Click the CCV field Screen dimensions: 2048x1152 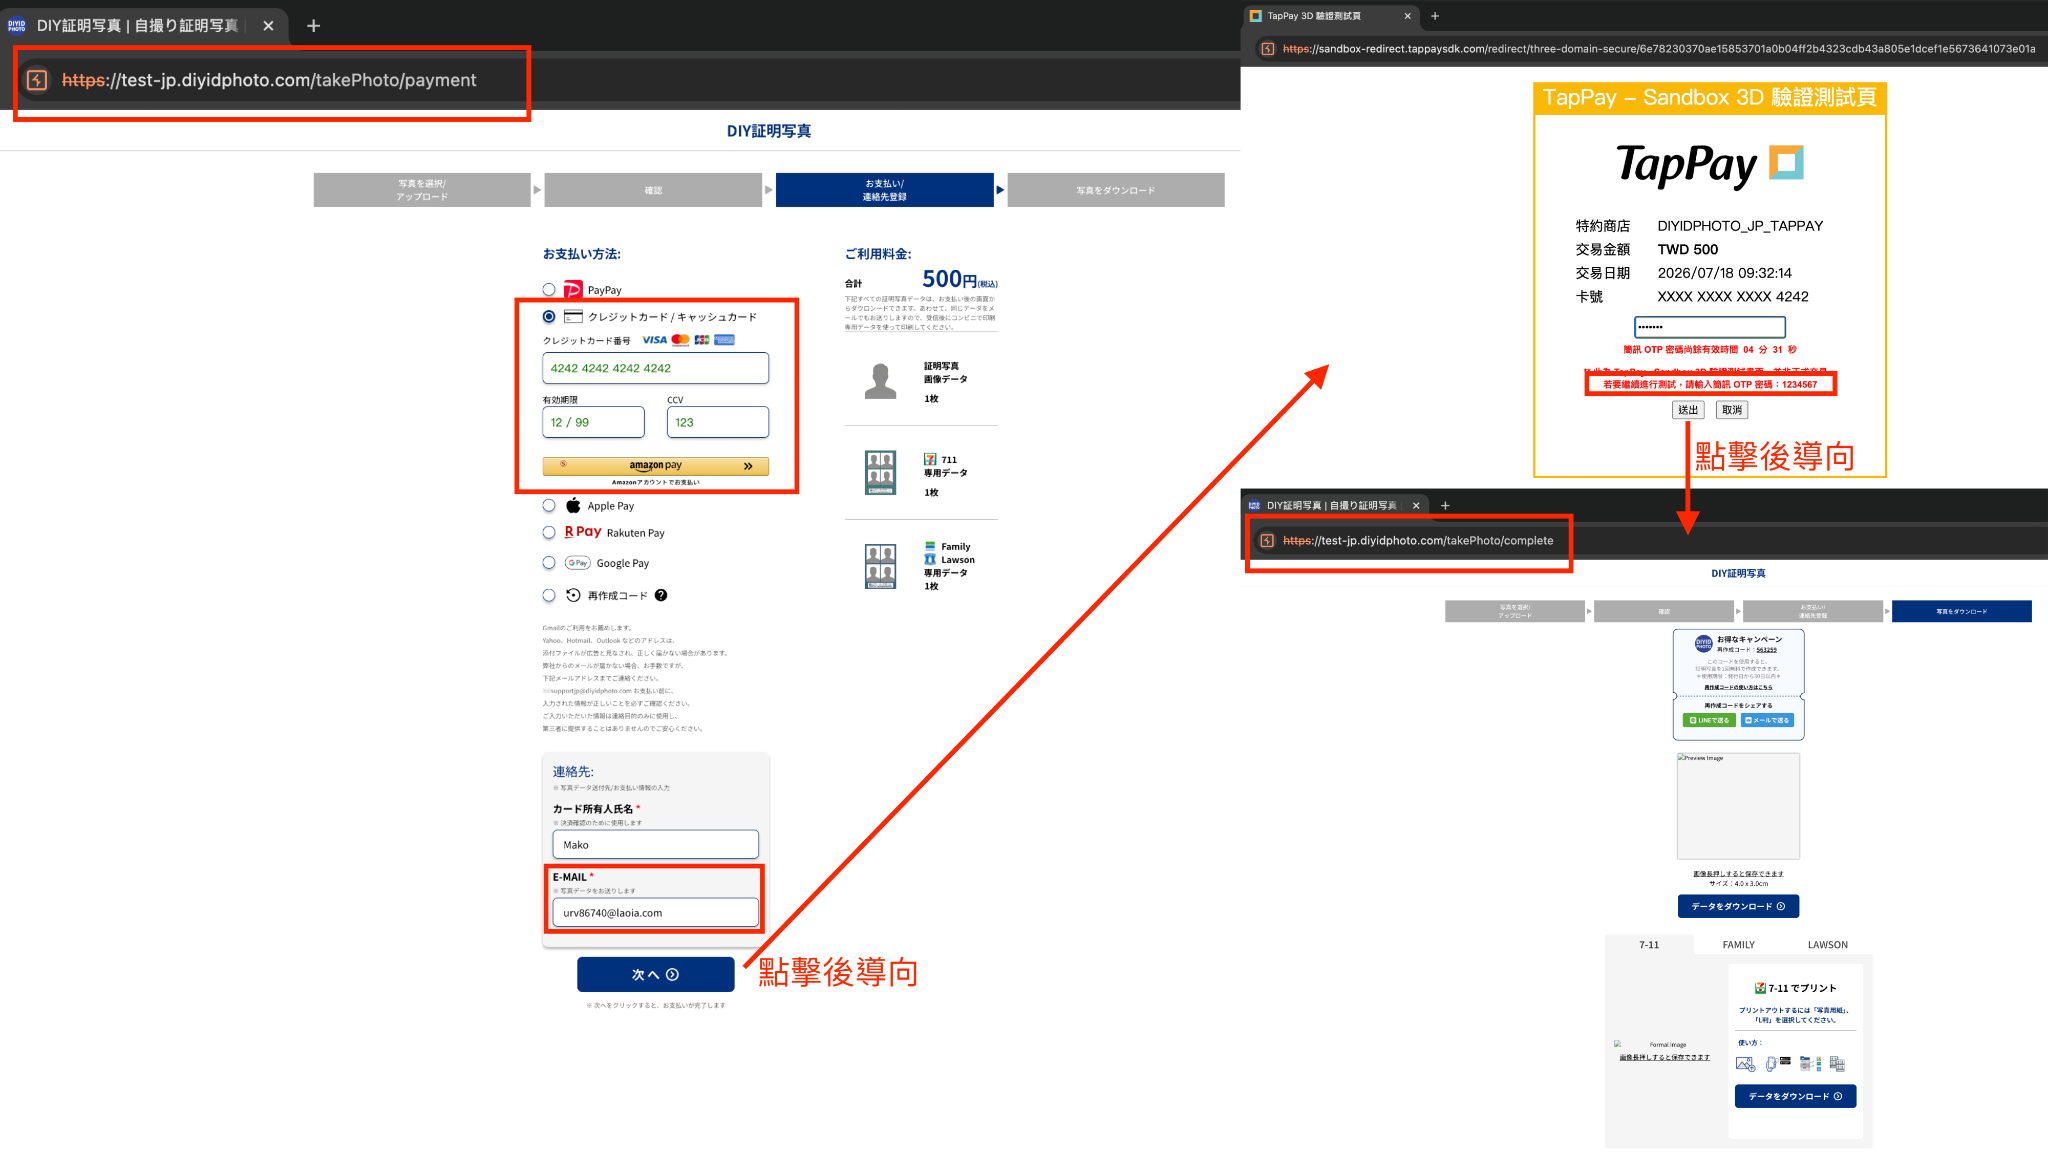718,422
